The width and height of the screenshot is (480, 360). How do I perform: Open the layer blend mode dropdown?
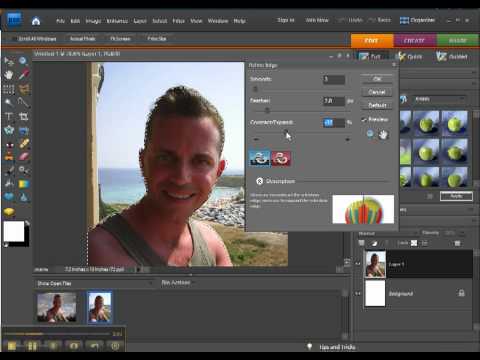387,233
